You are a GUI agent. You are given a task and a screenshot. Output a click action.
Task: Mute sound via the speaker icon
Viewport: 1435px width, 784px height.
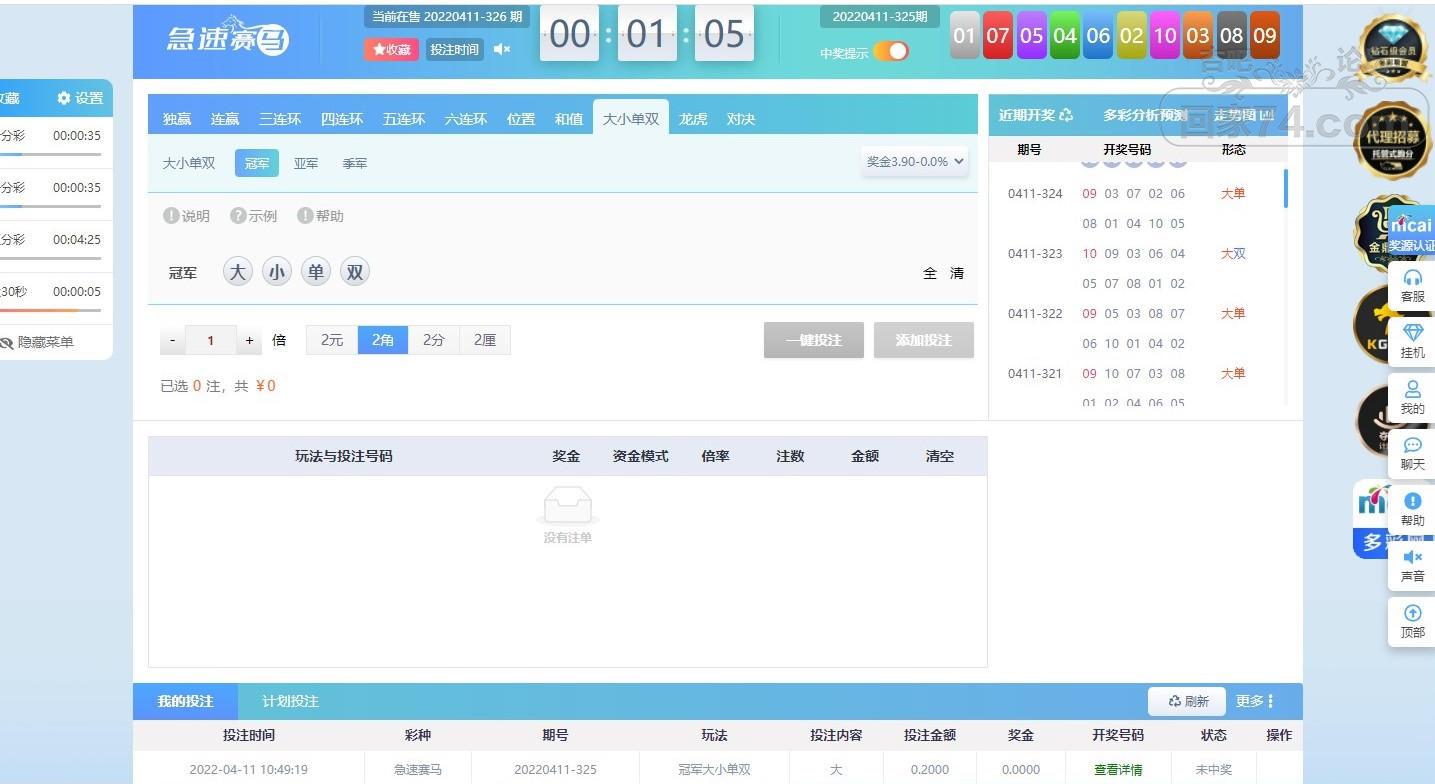point(502,49)
